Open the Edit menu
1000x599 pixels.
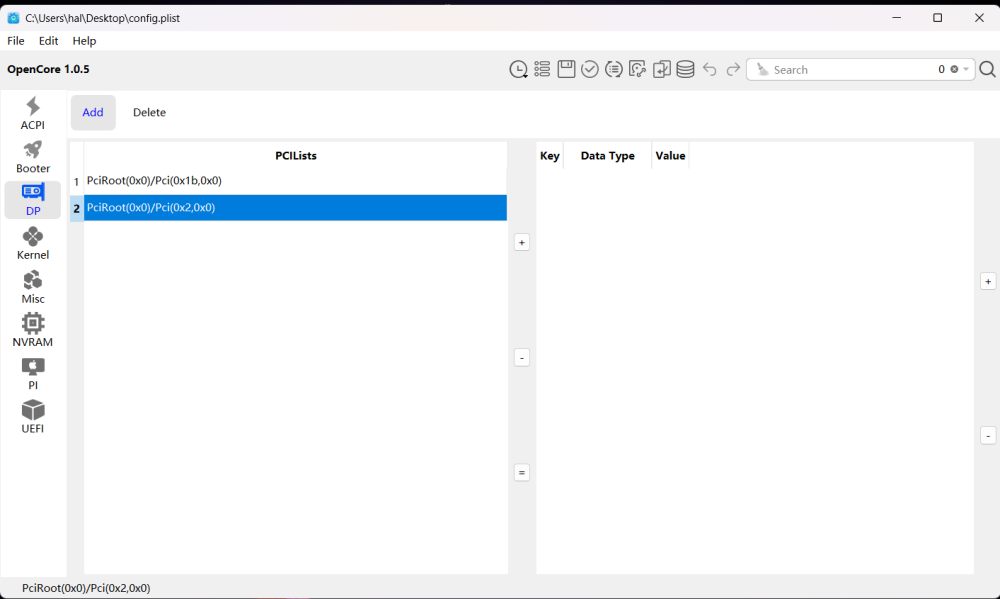(48, 41)
